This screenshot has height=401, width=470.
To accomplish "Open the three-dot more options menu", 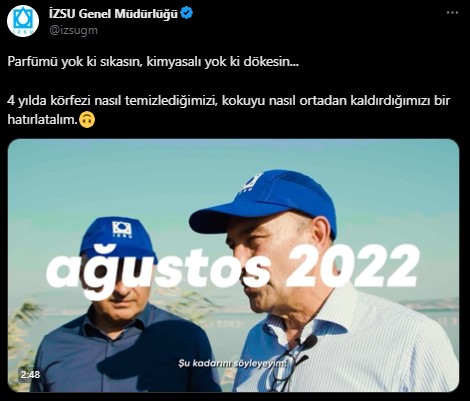I will point(452,13).
